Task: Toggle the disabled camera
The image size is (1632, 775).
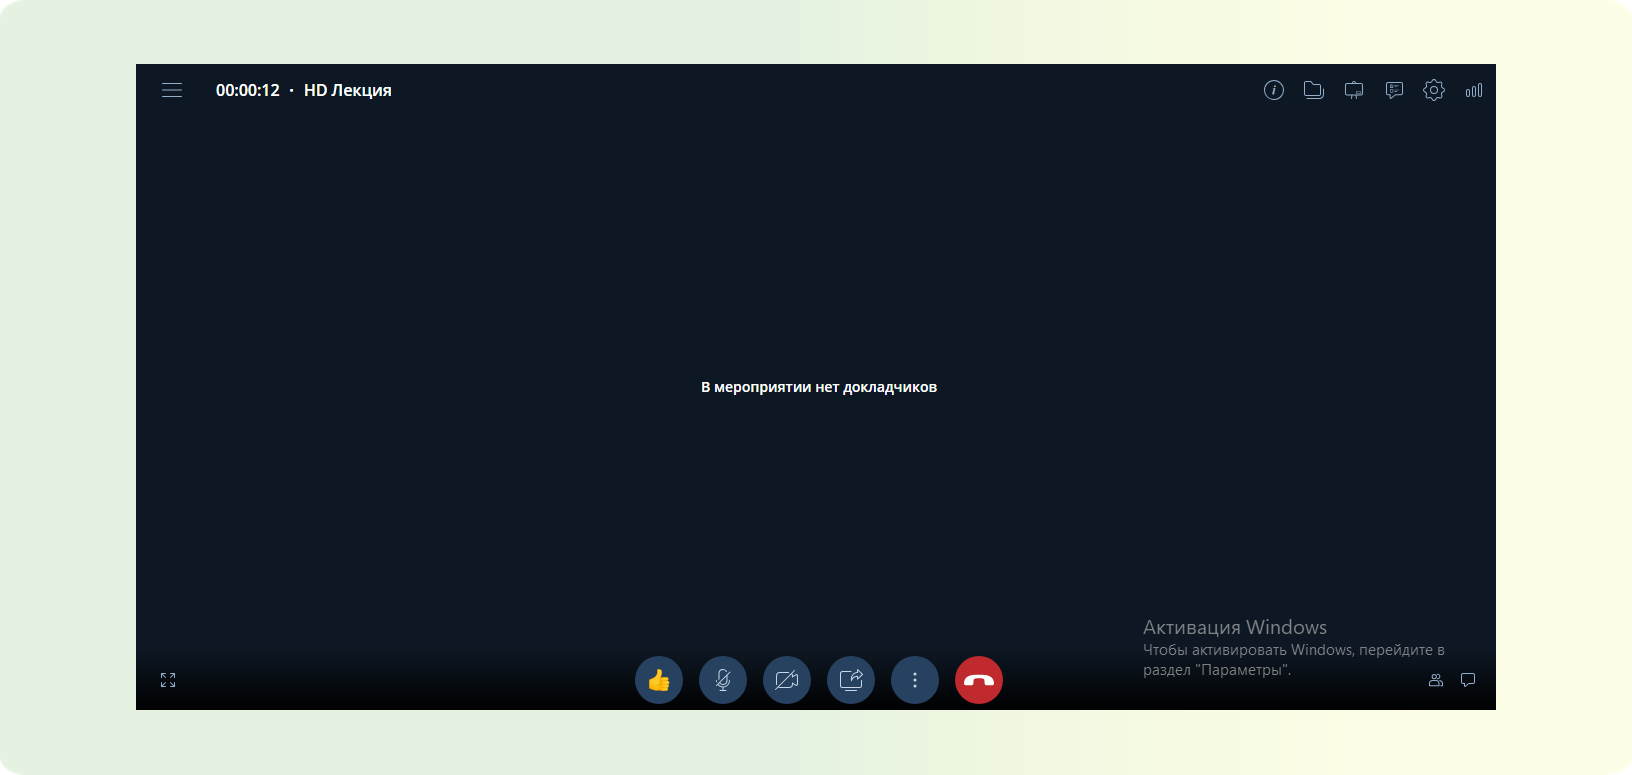Action: [x=787, y=680]
